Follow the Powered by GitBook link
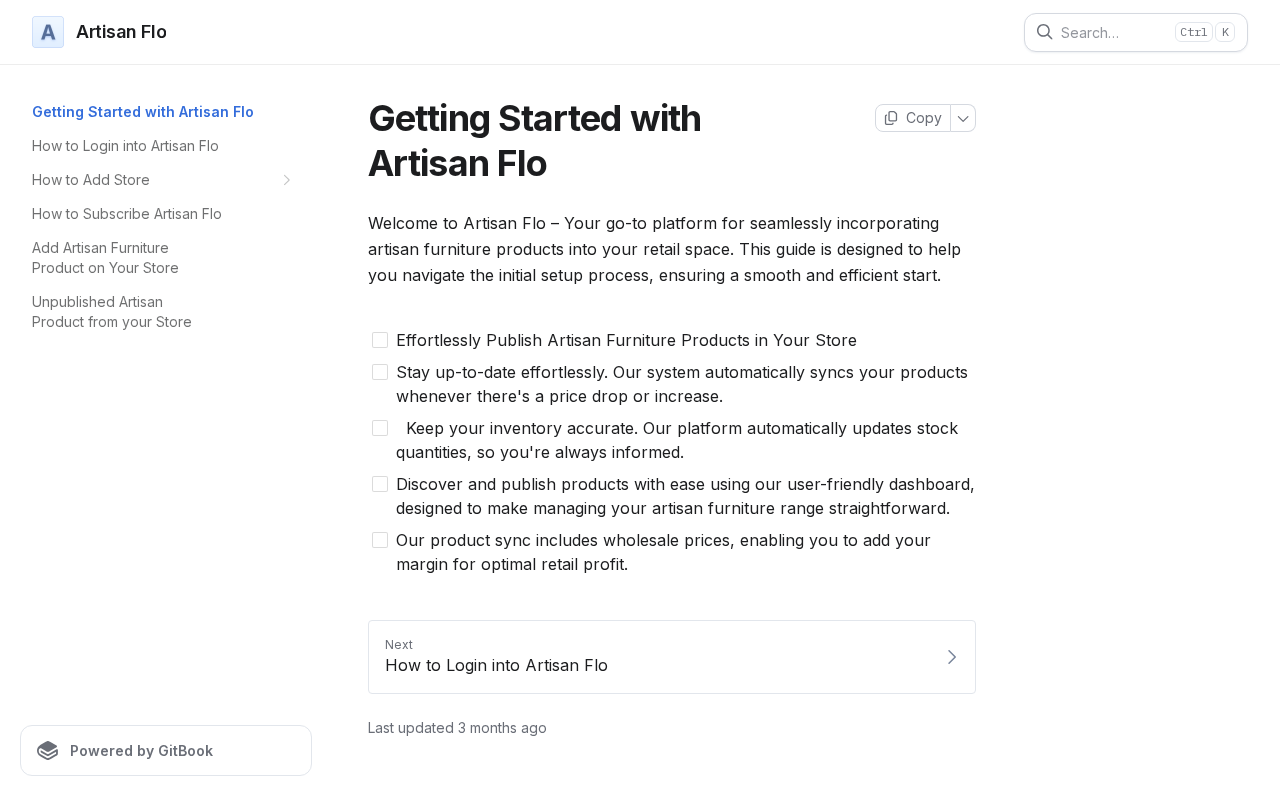 pos(166,751)
